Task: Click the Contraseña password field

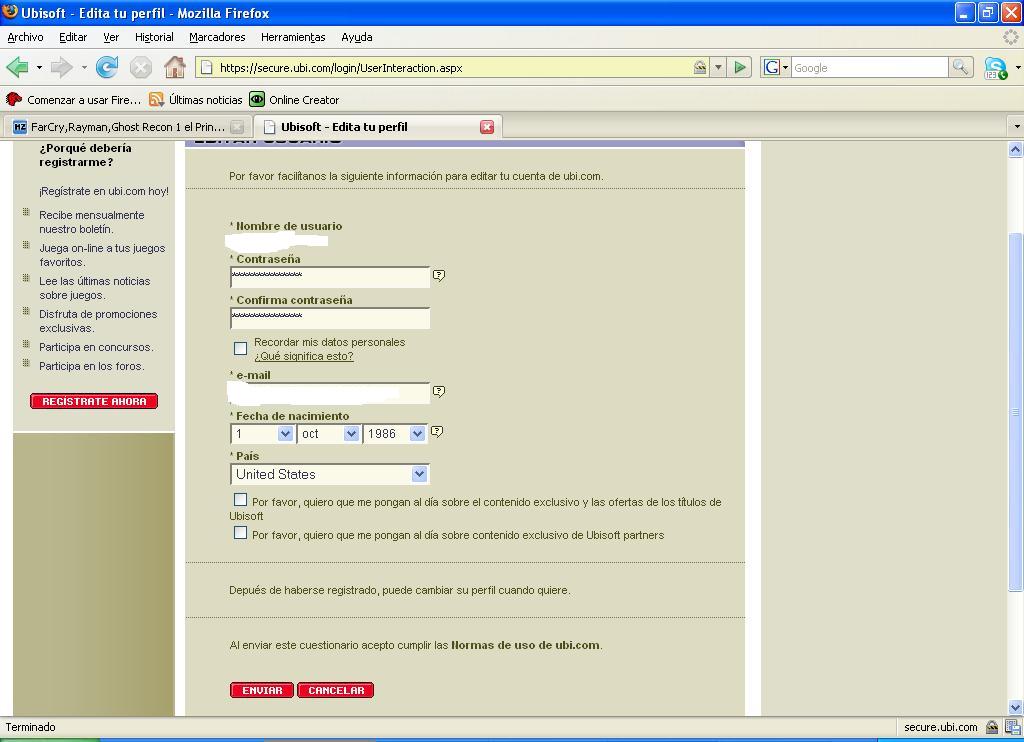Action: (330, 277)
